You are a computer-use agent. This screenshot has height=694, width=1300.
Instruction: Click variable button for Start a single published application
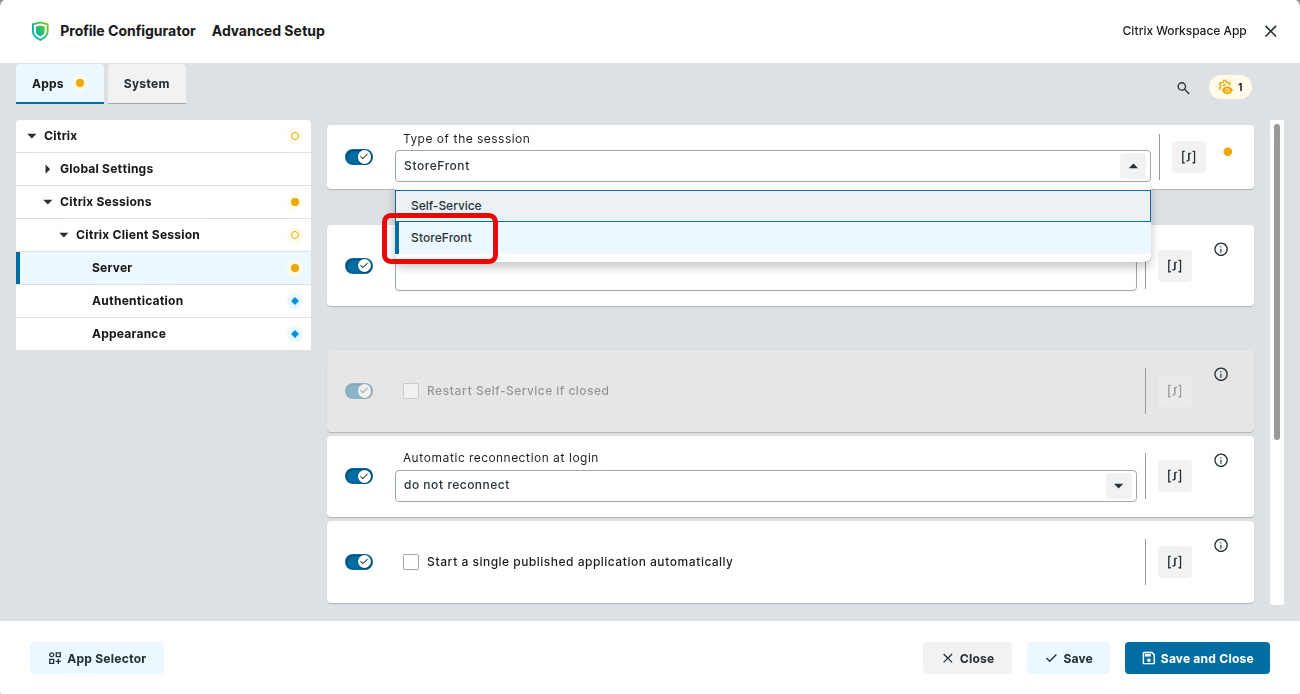pos(1175,562)
